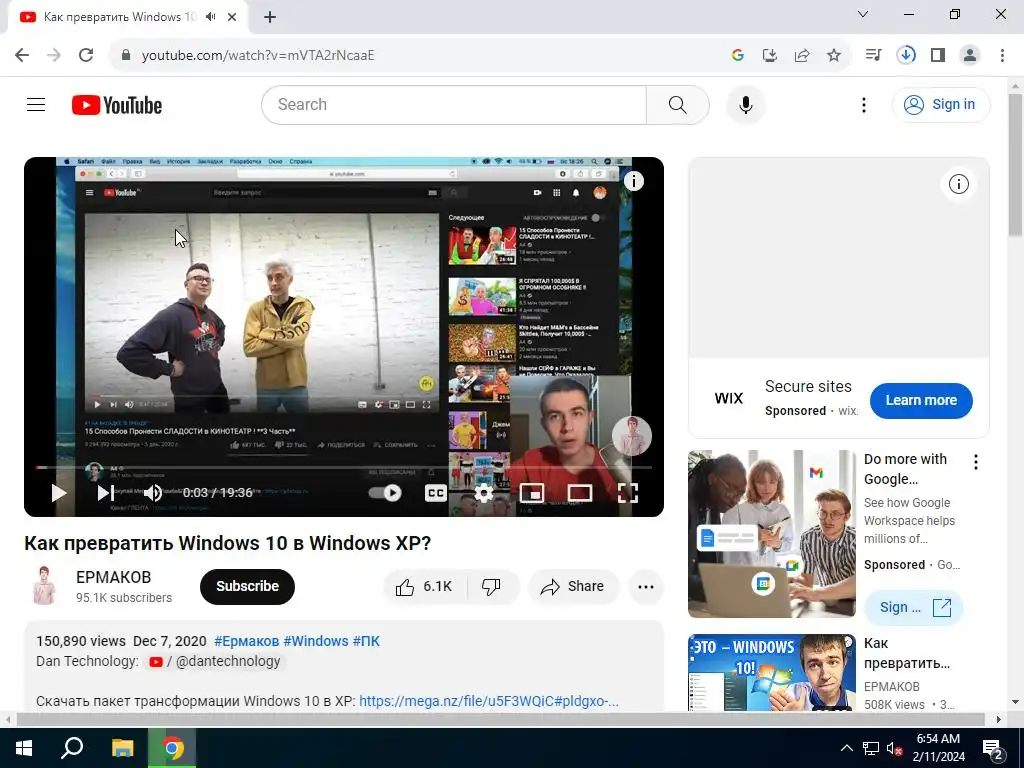Mute the video player volume
Viewport: 1024px width, 768px height.
[x=153, y=493]
